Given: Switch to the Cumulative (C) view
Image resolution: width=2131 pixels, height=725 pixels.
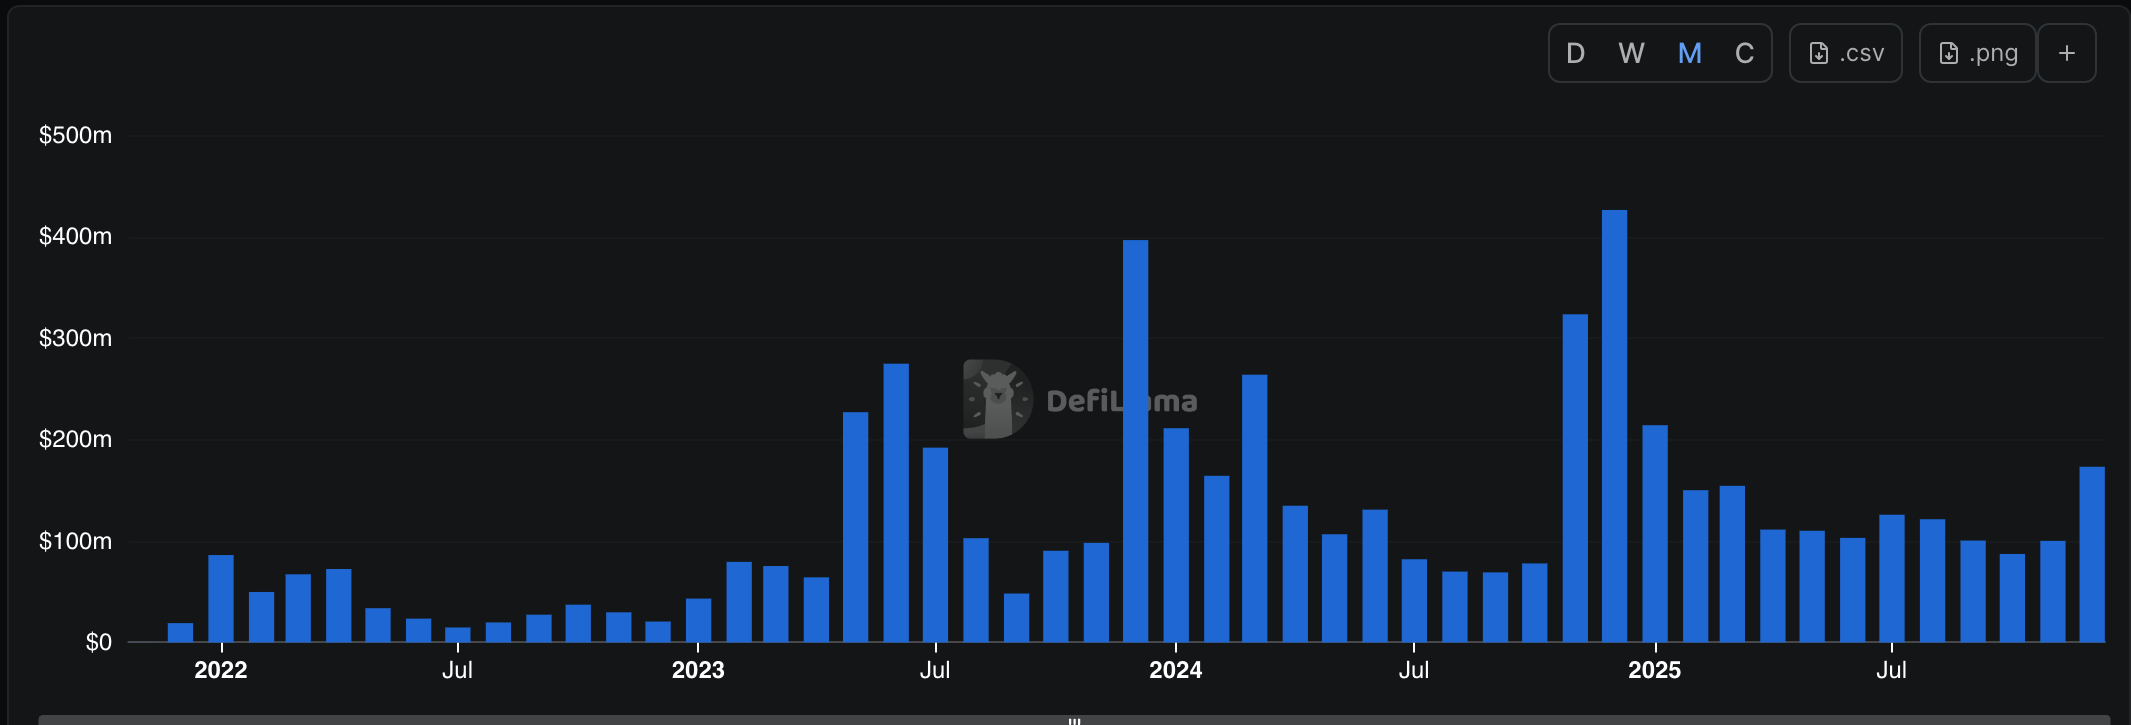Looking at the screenshot, I should click(1745, 53).
